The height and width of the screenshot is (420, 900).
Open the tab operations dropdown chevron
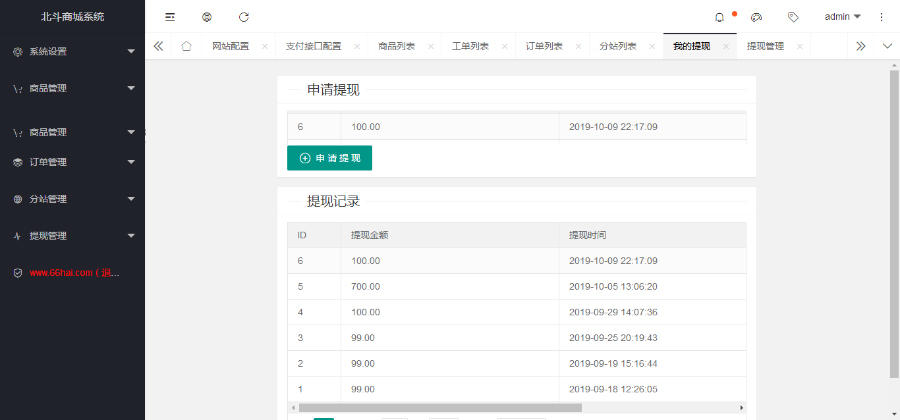click(887, 46)
